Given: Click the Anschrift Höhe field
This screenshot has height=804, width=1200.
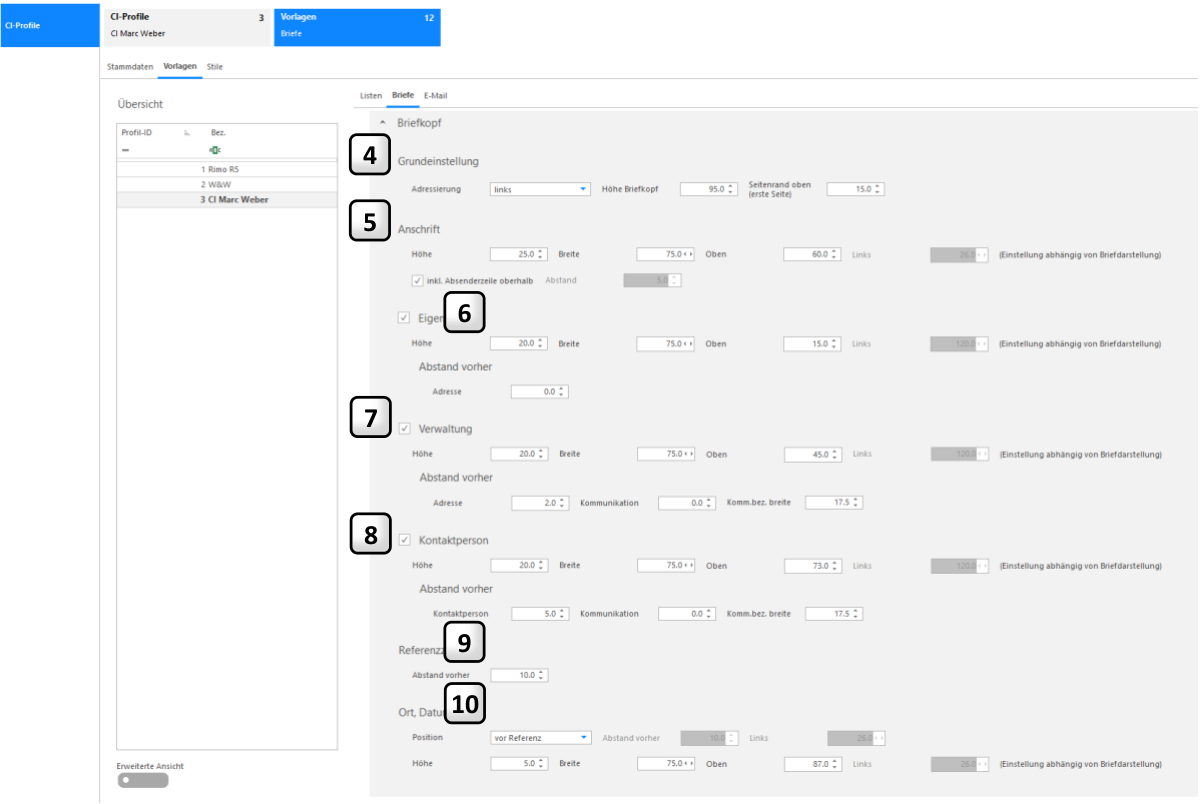Looking at the screenshot, I should click(x=519, y=254).
